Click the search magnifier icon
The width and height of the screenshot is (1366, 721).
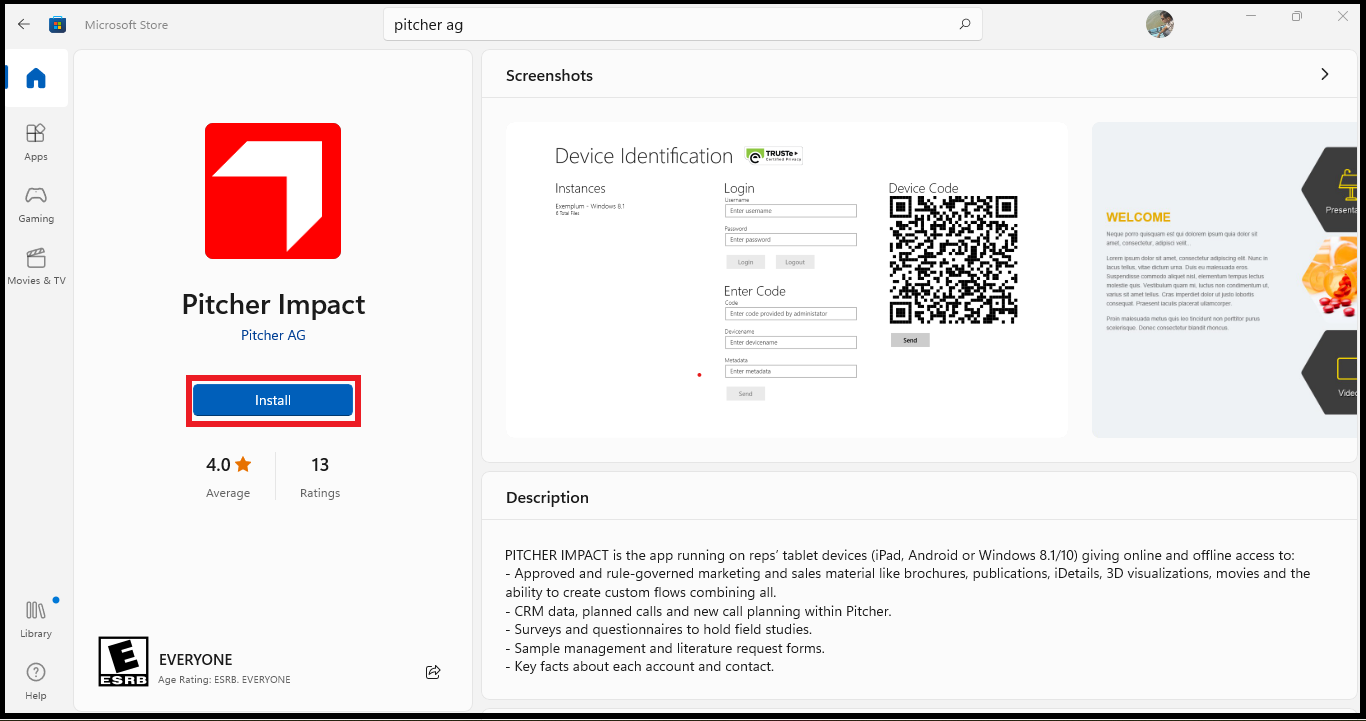(963, 23)
